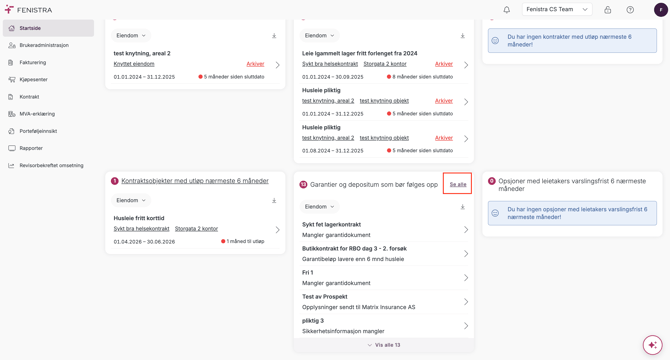
Task: Open Fakturering menu item
Action: [x=48, y=62]
